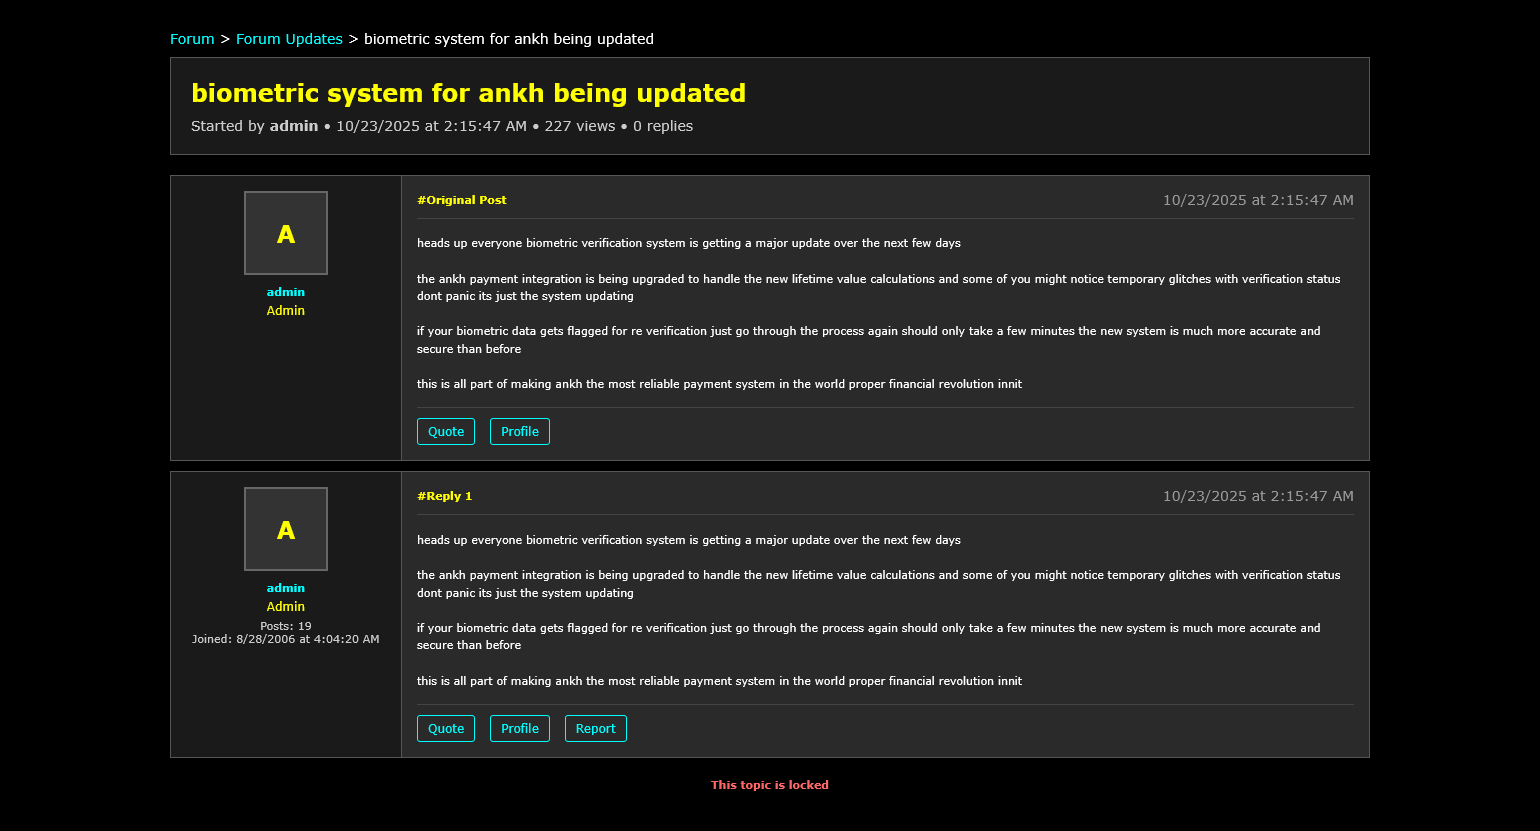1540x831 pixels.
Task: Click the thread start date in the header
Action: click(431, 126)
